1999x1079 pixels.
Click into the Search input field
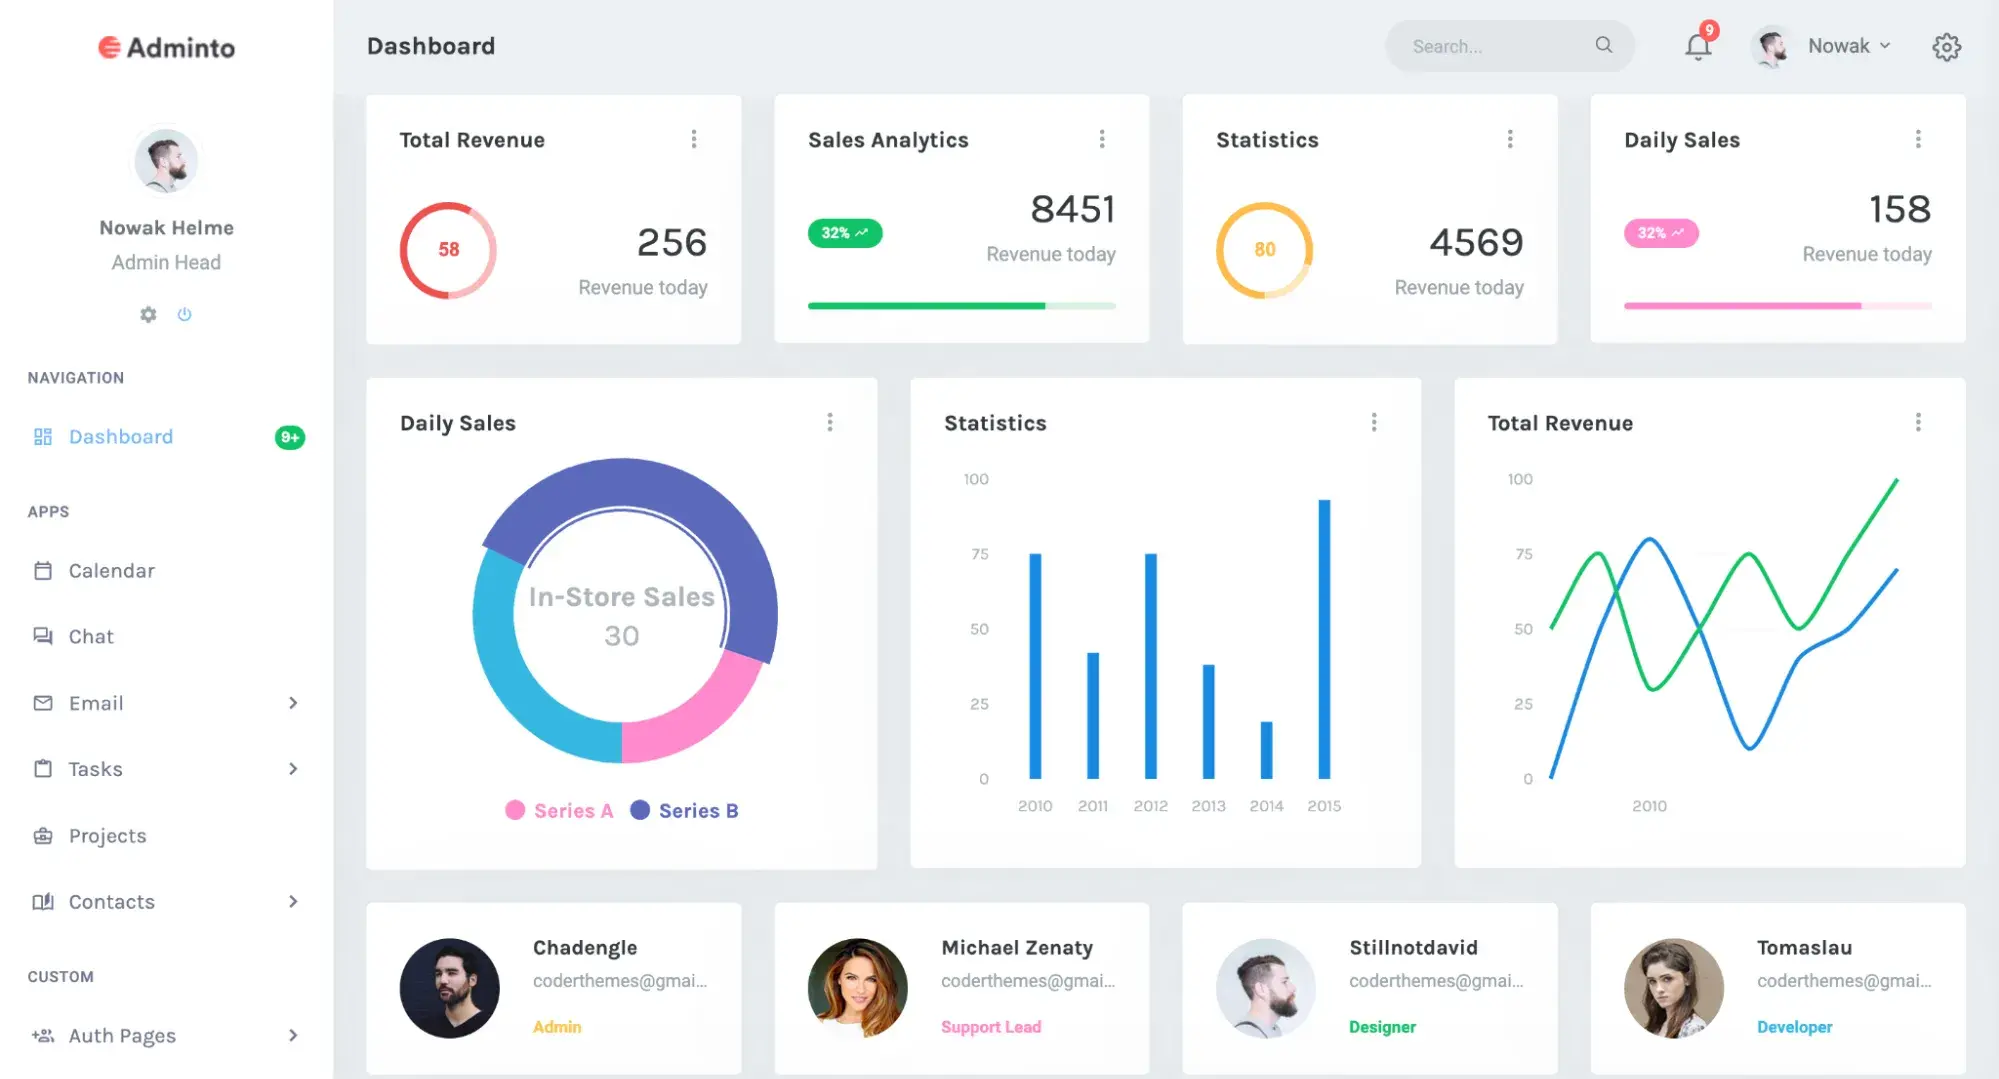coord(1490,46)
